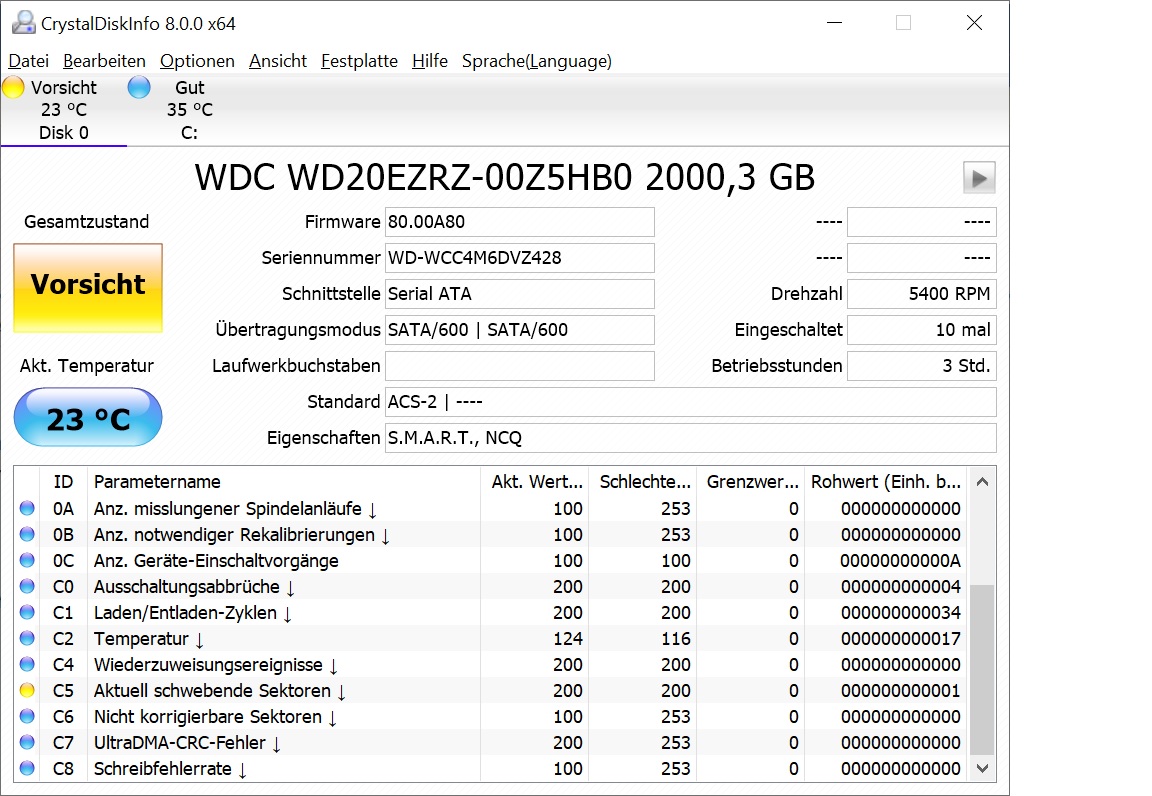Open the Datei menu
Viewport: 1152px width, 796px height.
29,61
